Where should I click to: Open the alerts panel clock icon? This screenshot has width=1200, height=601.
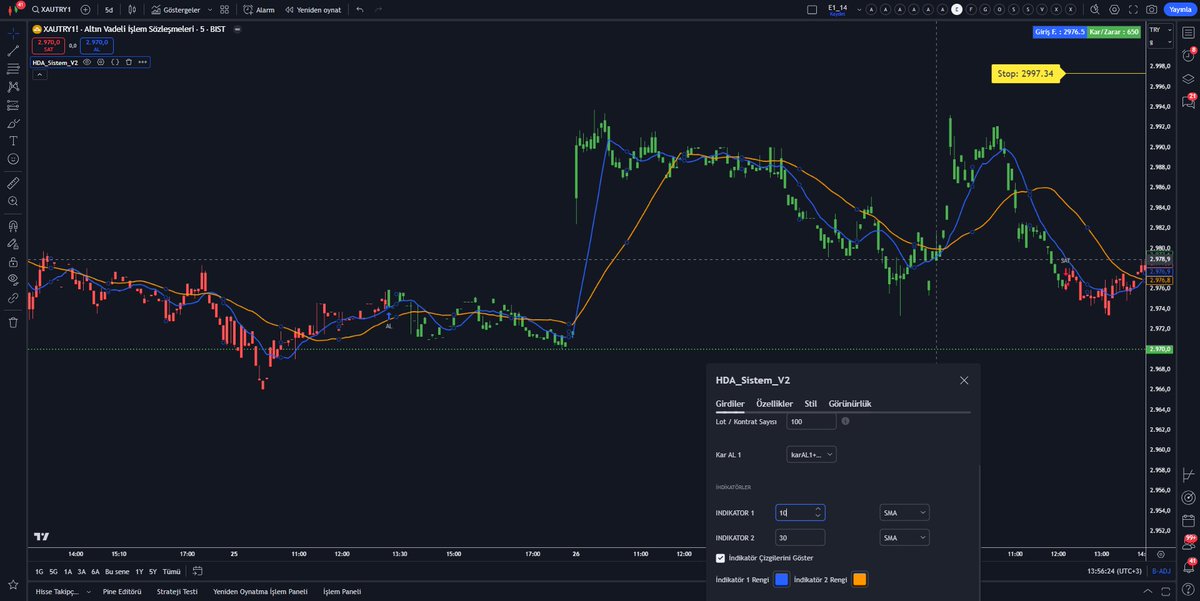tap(1190, 56)
